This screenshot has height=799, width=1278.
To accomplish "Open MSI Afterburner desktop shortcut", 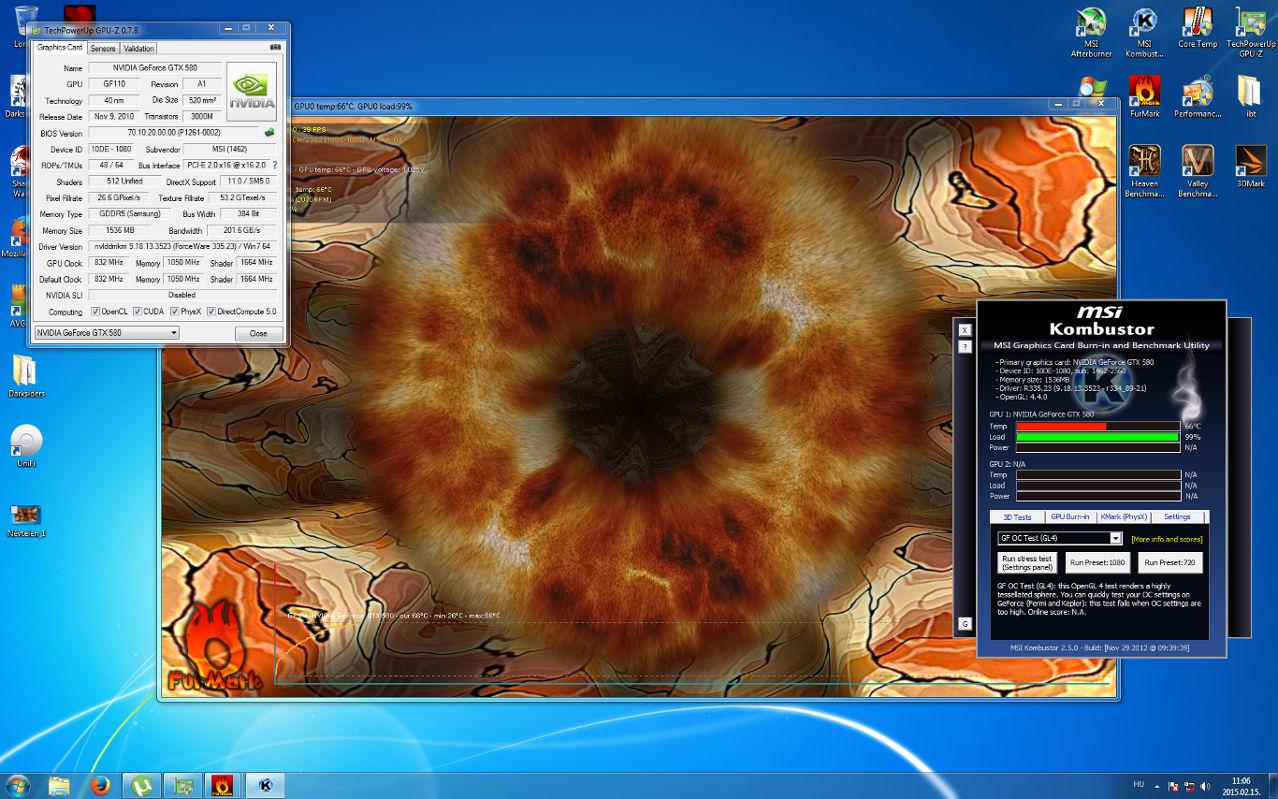I will pyautogui.click(x=1091, y=32).
